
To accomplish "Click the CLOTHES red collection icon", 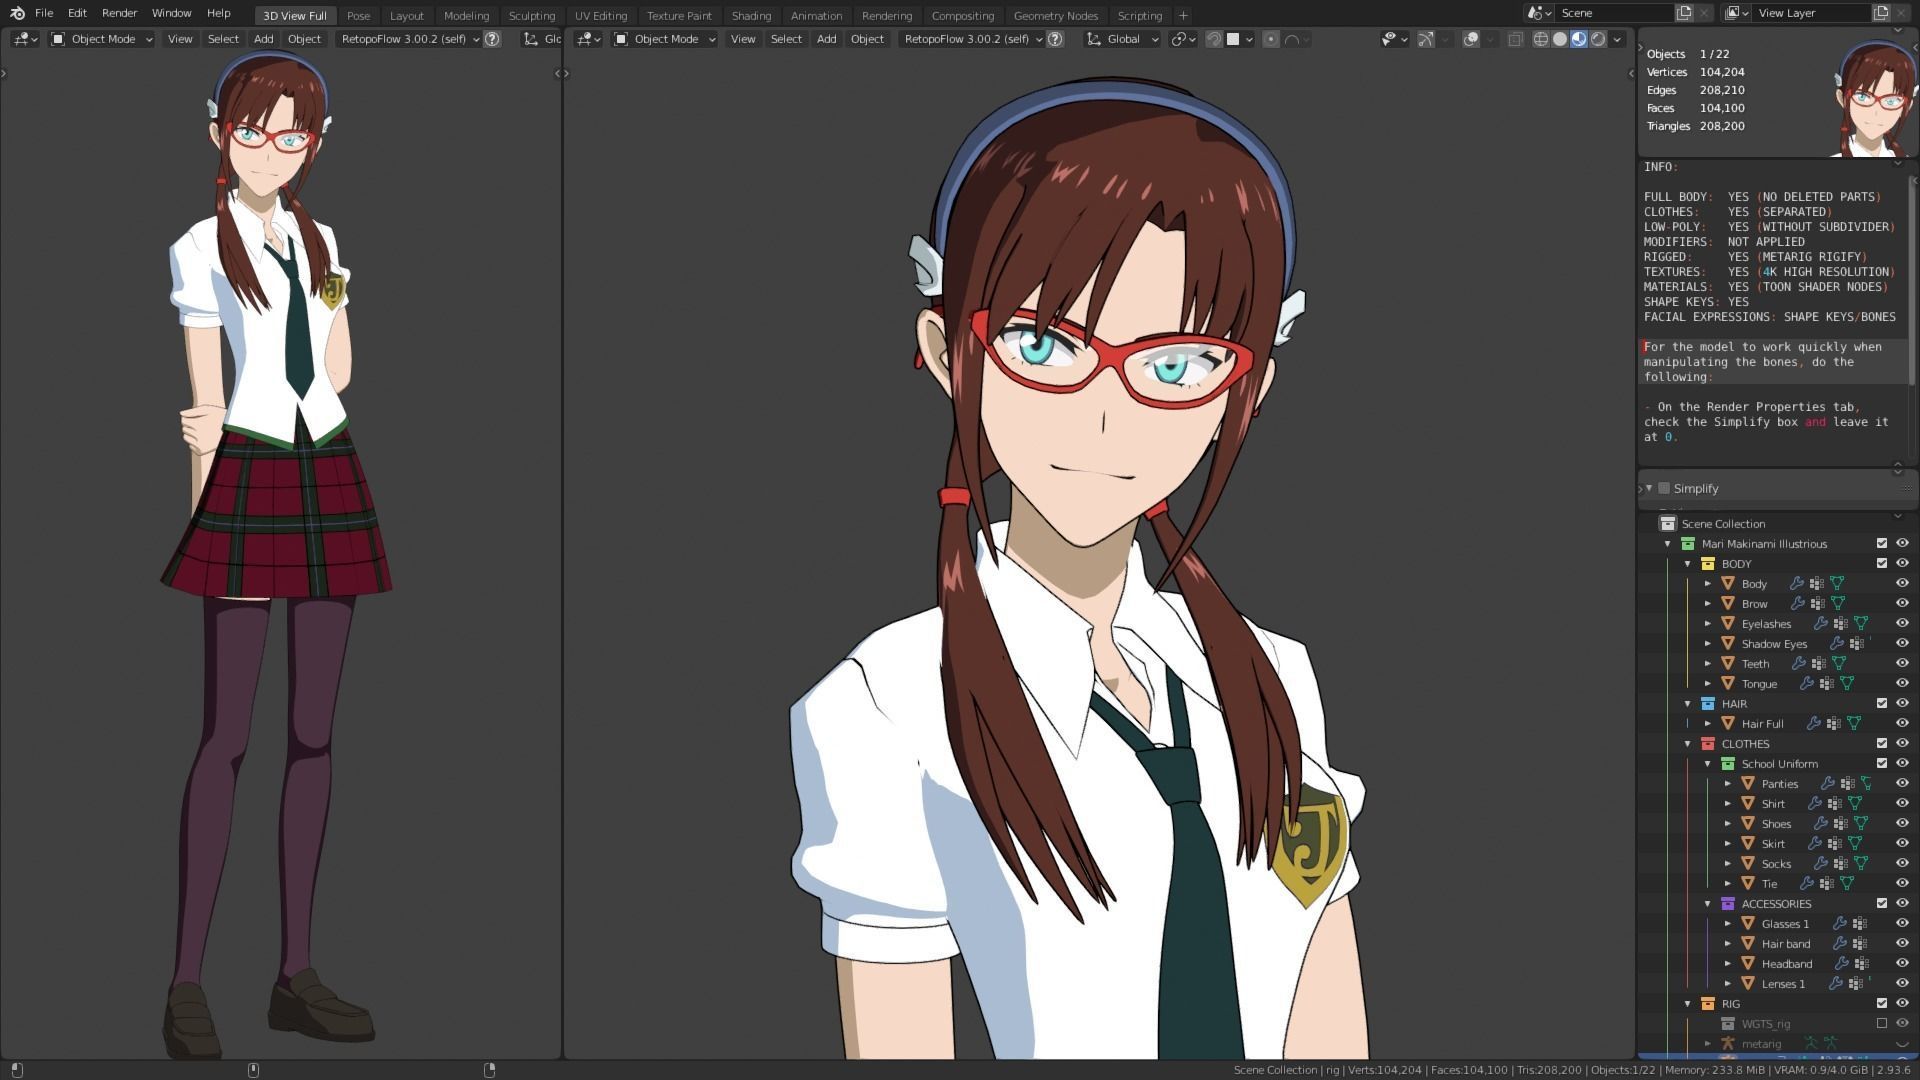I will (1708, 743).
